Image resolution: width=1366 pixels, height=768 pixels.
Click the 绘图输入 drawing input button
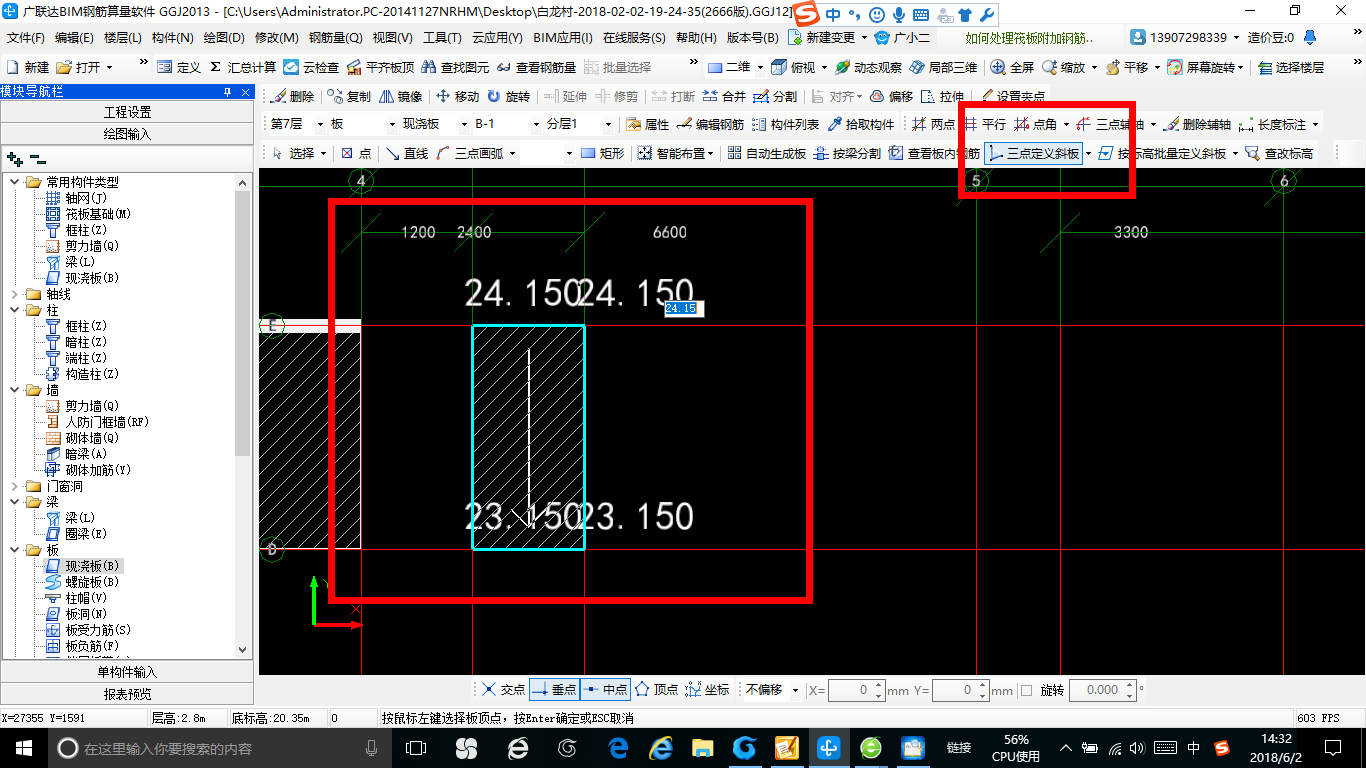click(x=127, y=133)
